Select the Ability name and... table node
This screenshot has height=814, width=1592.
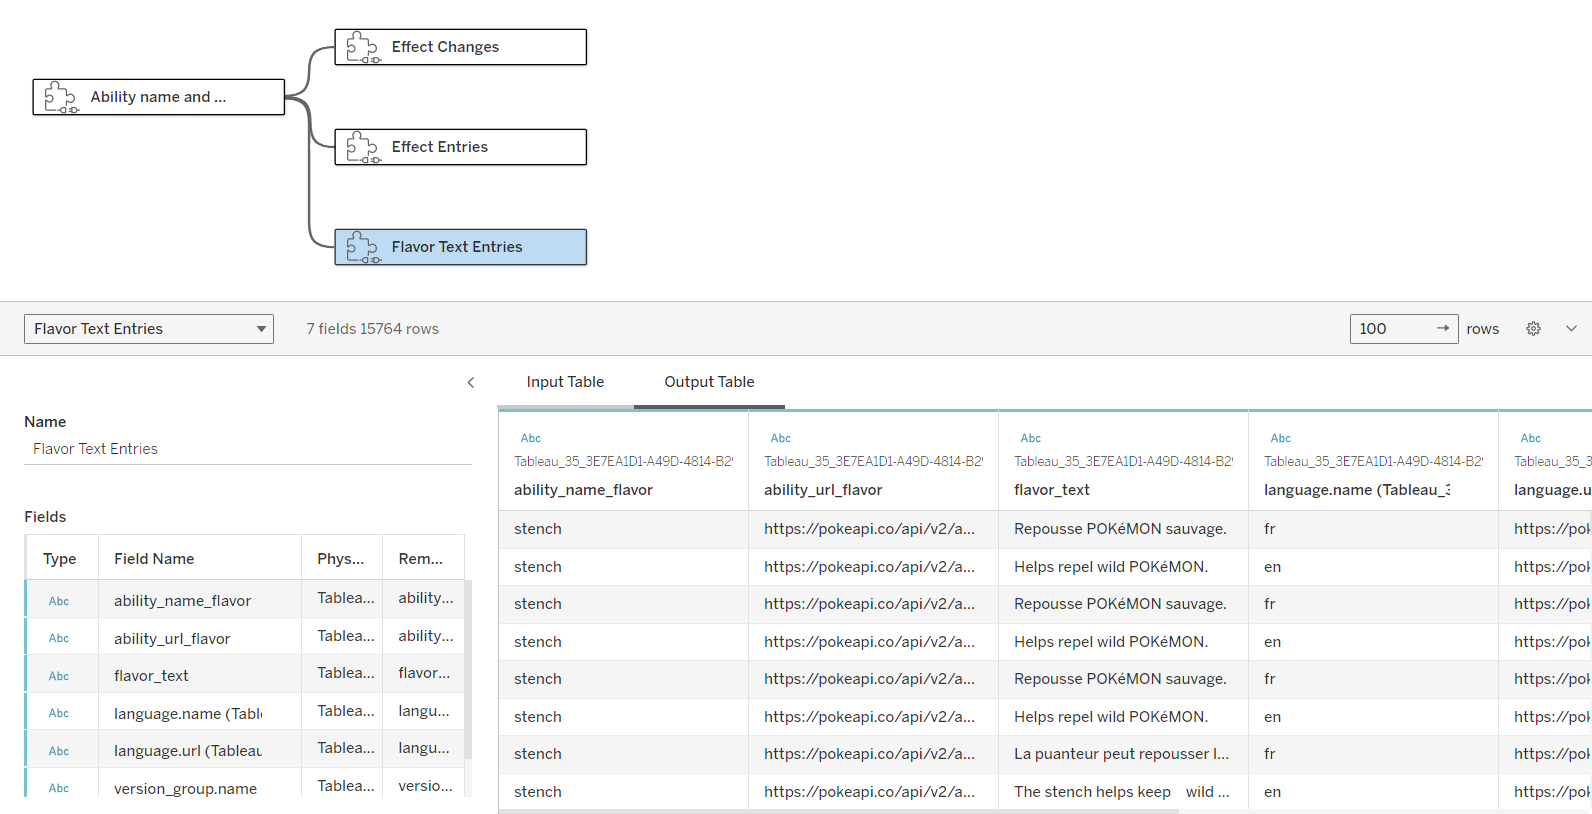pos(159,97)
